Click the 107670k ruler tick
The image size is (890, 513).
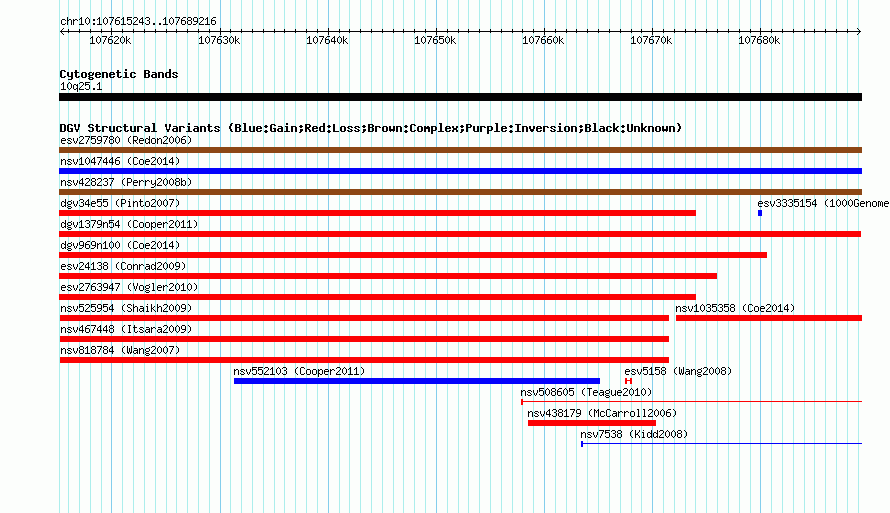tap(652, 40)
